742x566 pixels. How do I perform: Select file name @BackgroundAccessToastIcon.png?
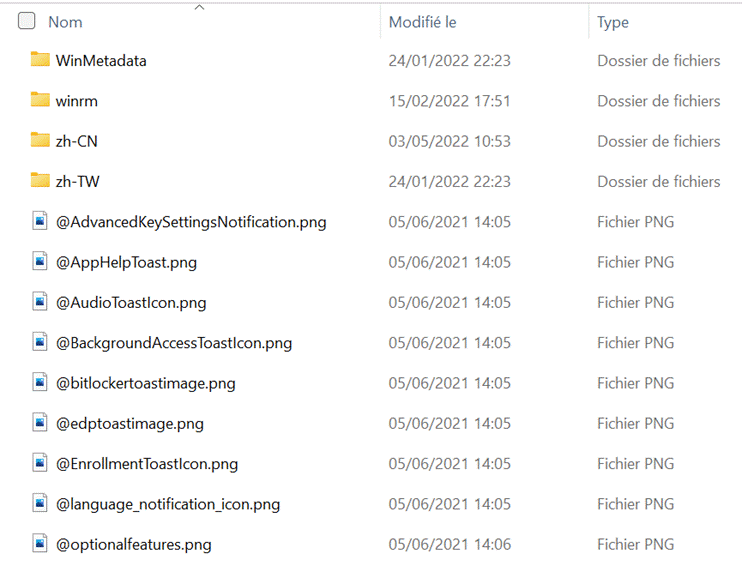[174, 343]
